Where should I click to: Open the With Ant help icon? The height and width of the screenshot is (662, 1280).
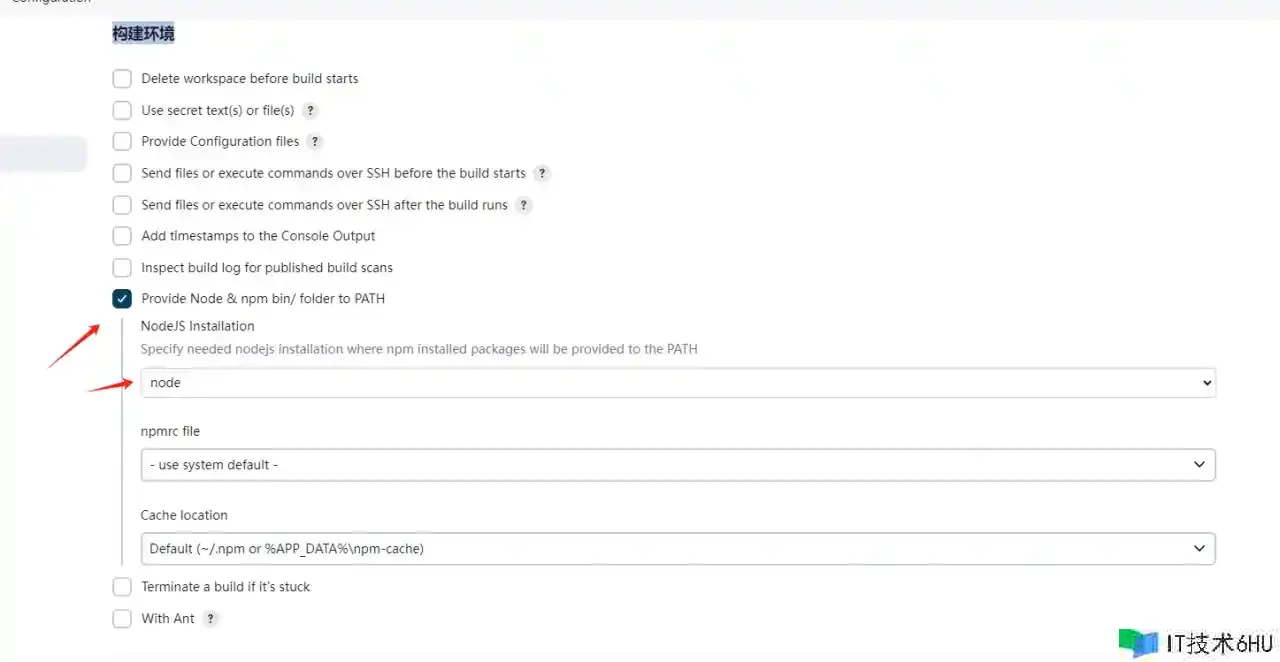click(210, 619)
